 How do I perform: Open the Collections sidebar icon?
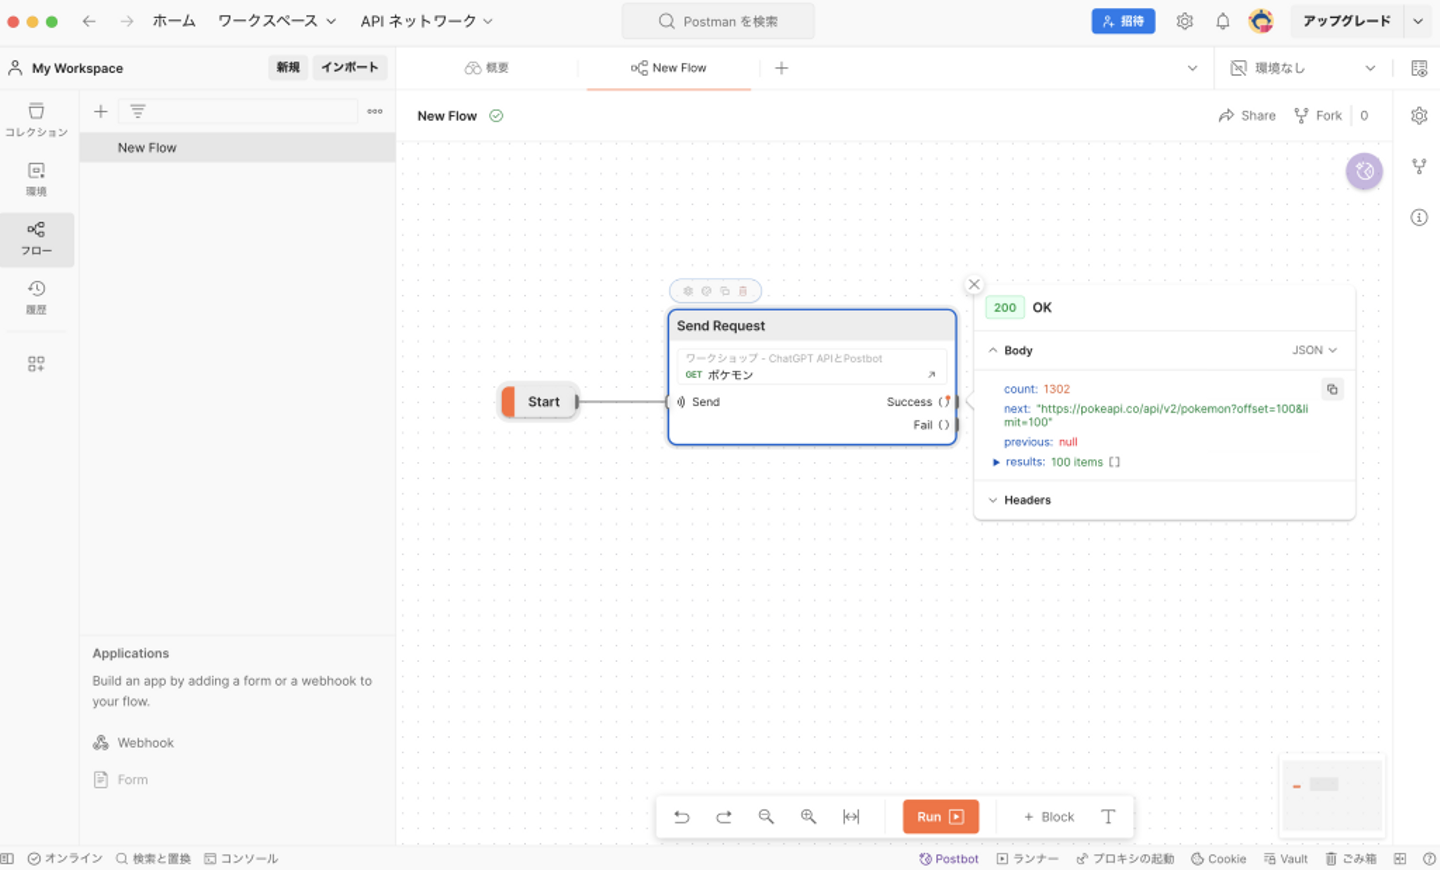(36, 118)
